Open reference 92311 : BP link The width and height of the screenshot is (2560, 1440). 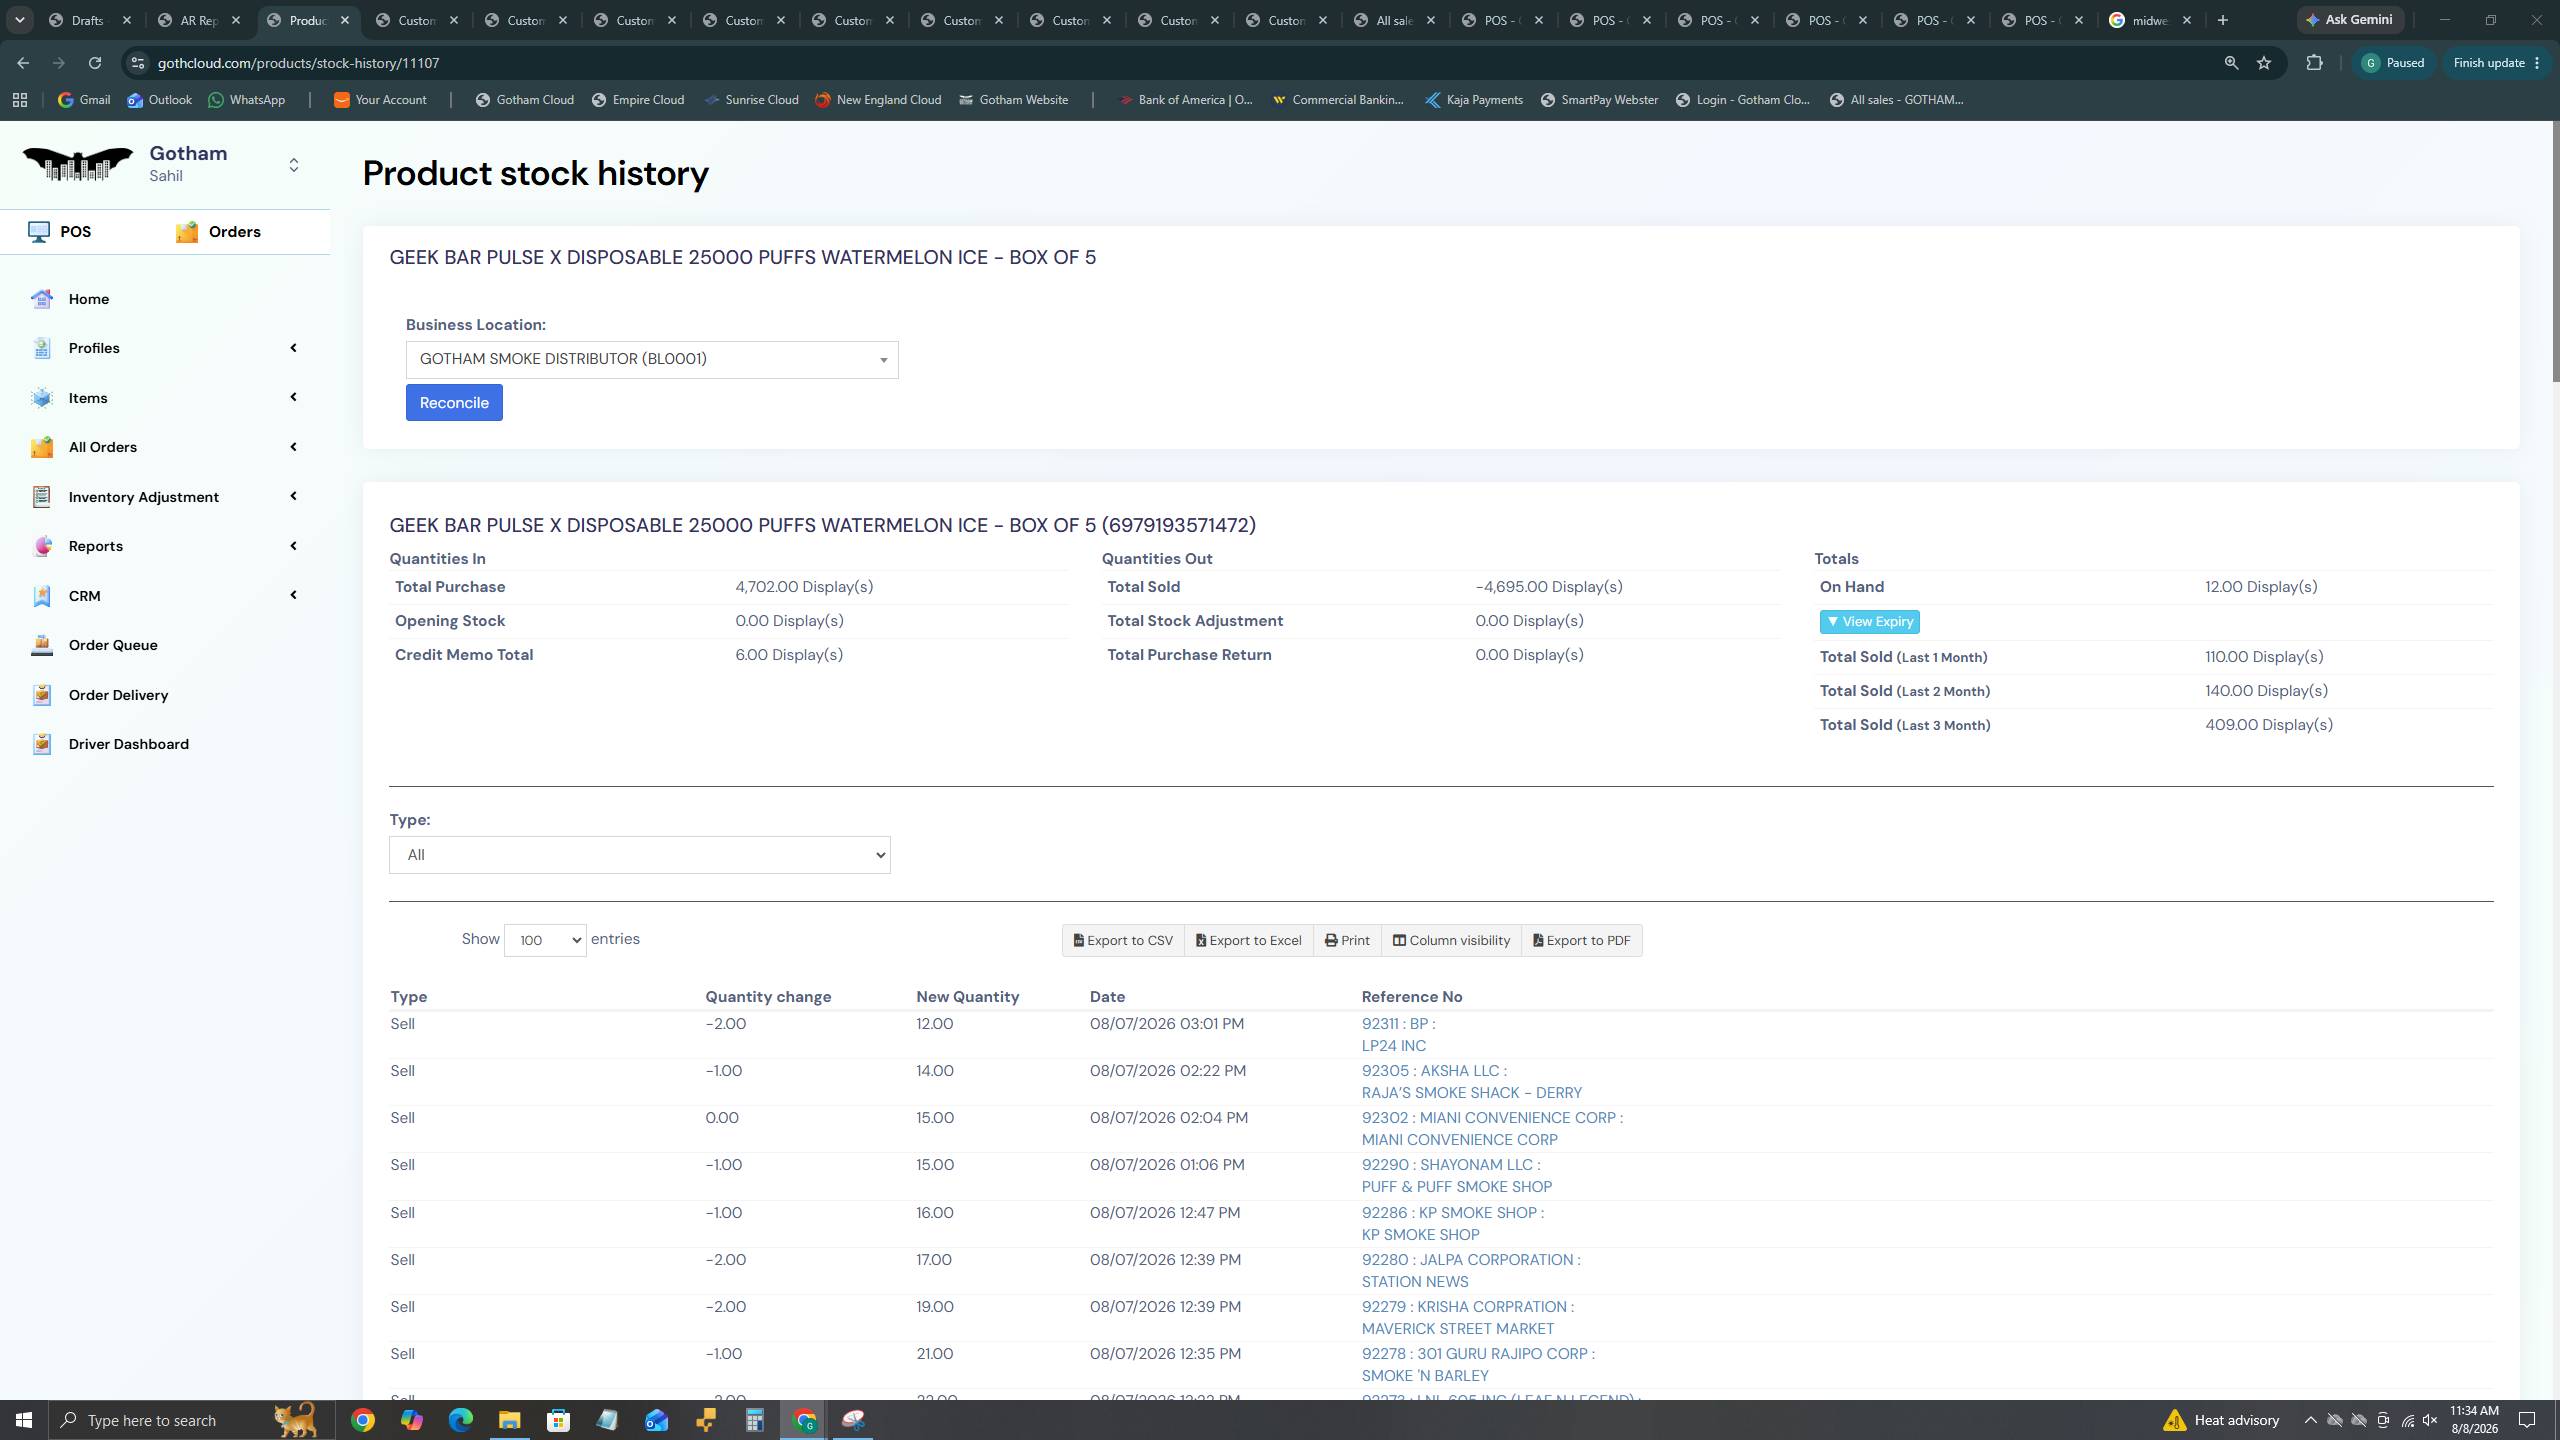coord(1398,1024)
